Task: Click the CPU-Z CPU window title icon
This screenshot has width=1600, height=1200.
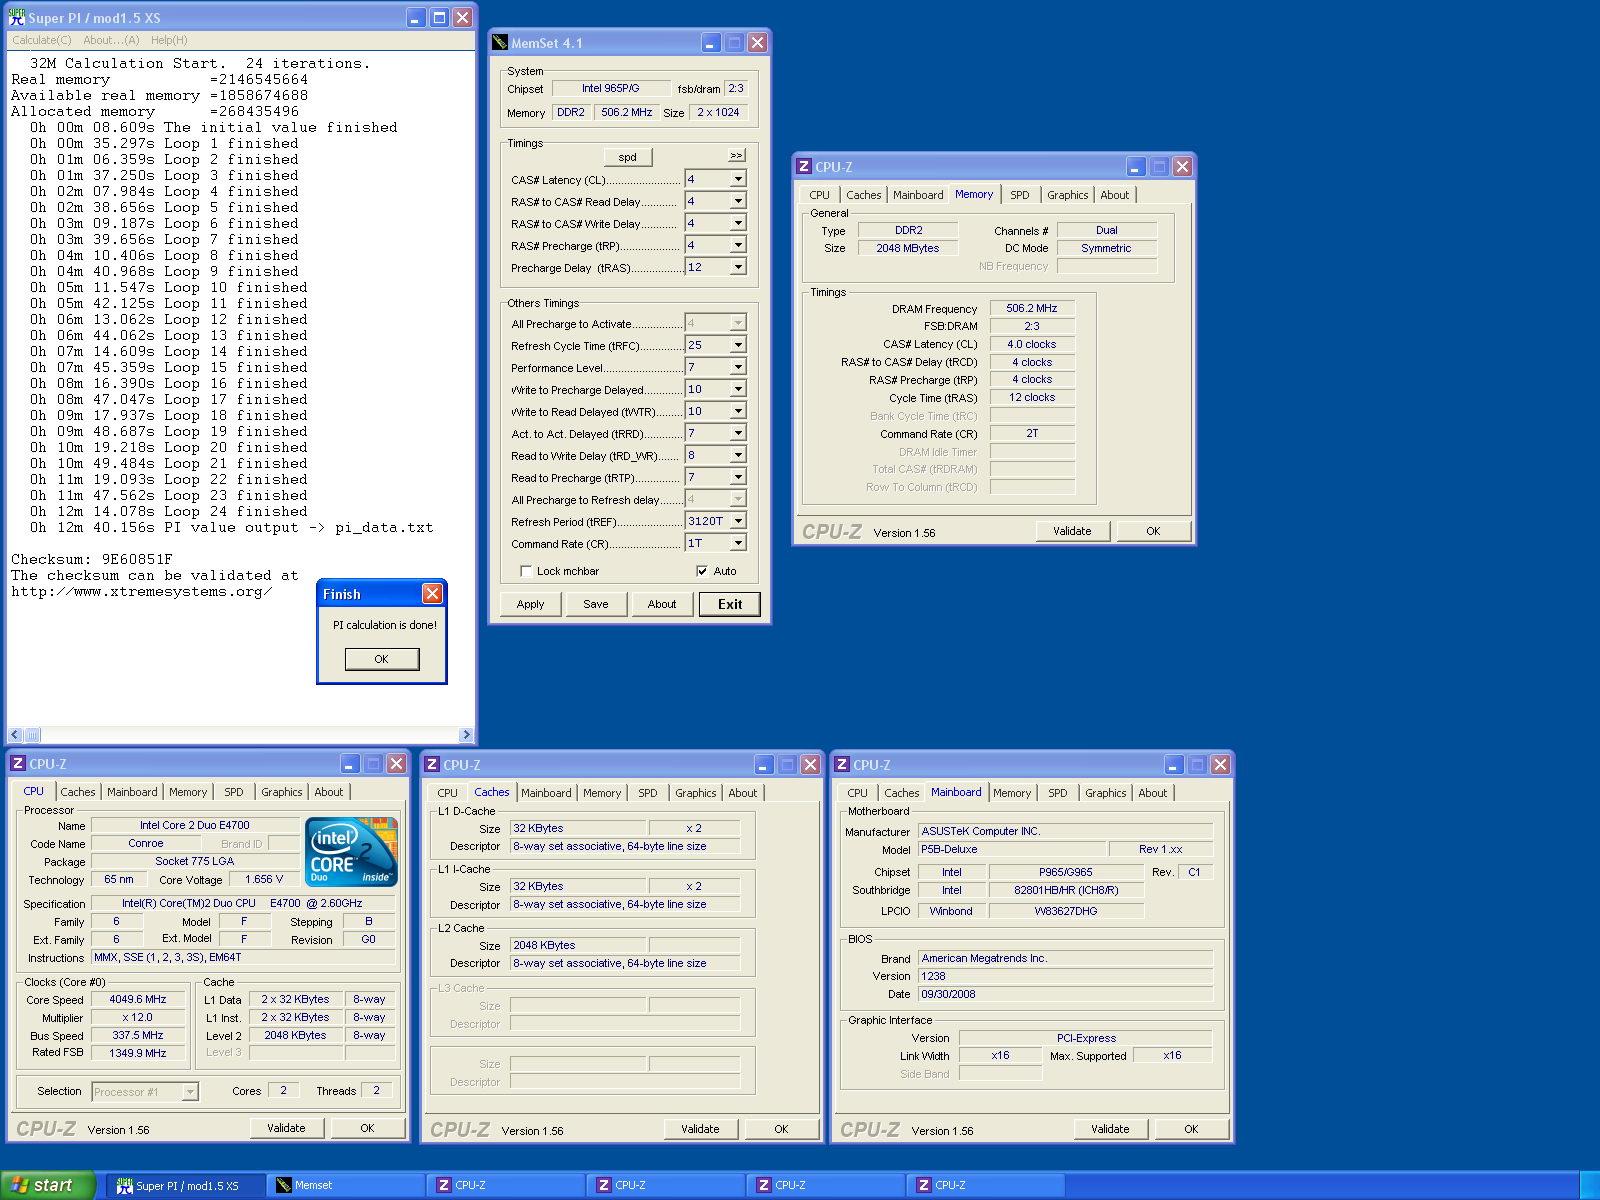Action: click(18, 764)
